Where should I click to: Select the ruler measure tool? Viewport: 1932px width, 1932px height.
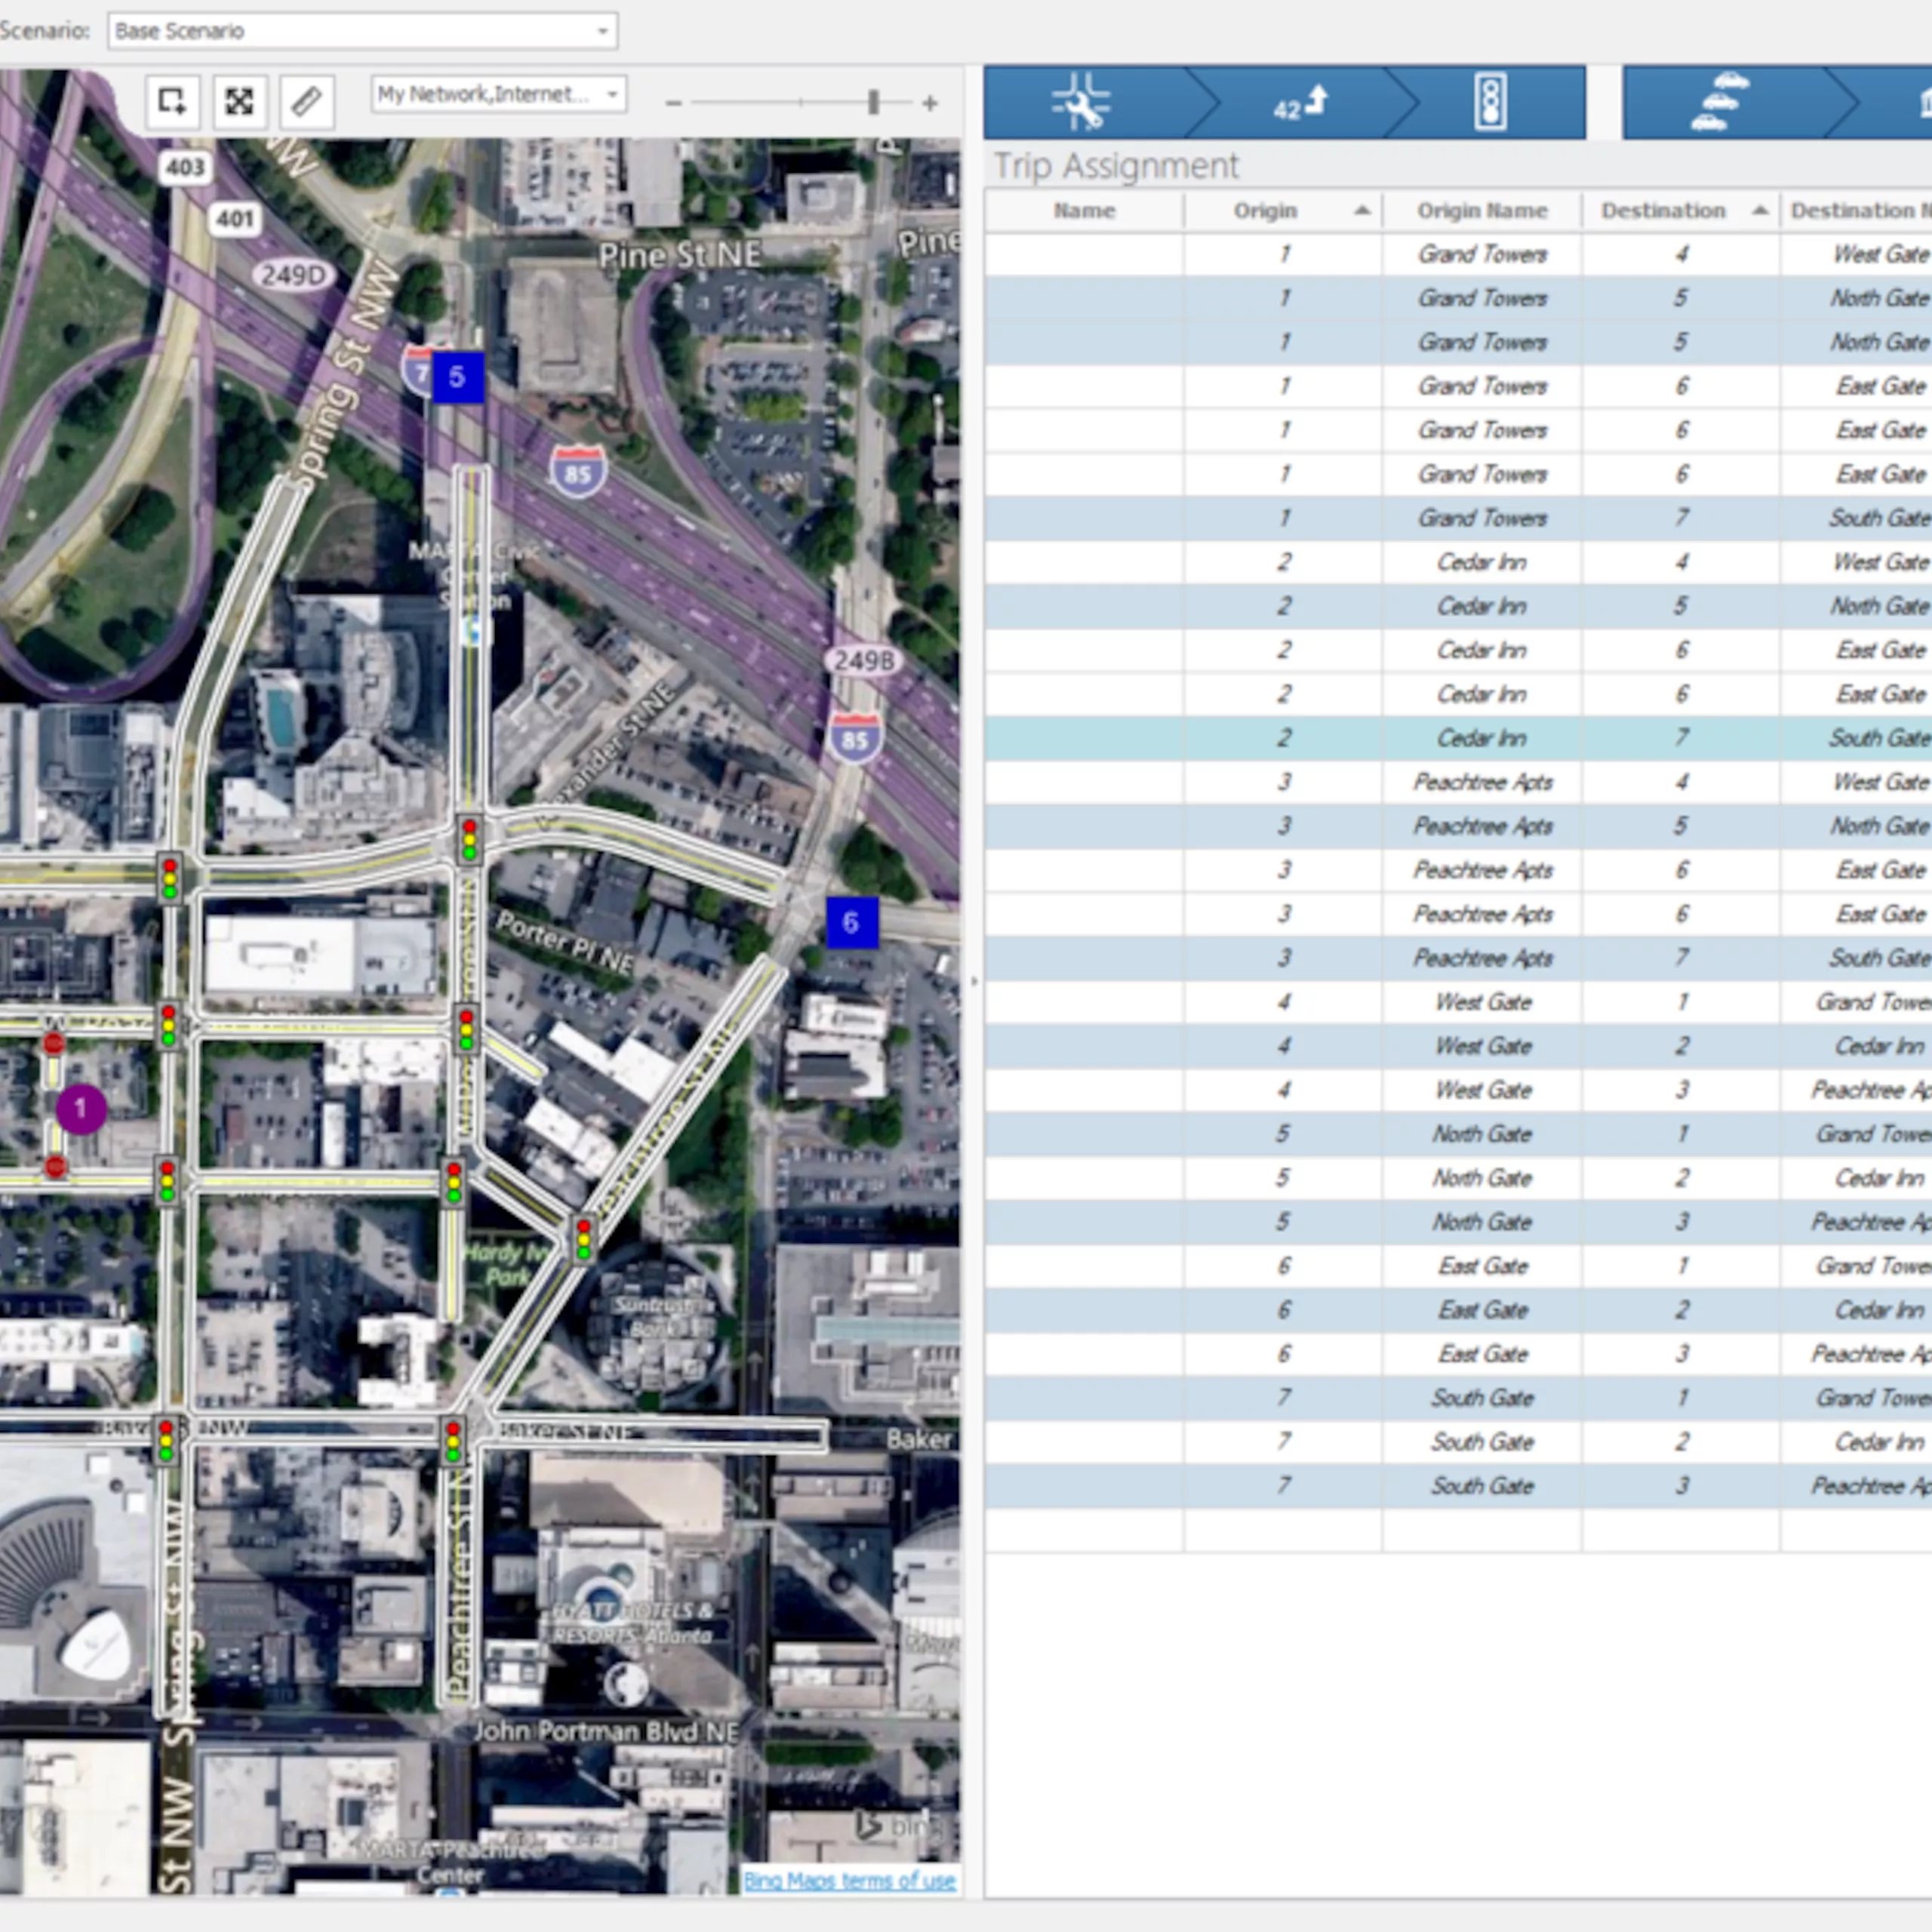pos(306,101)
